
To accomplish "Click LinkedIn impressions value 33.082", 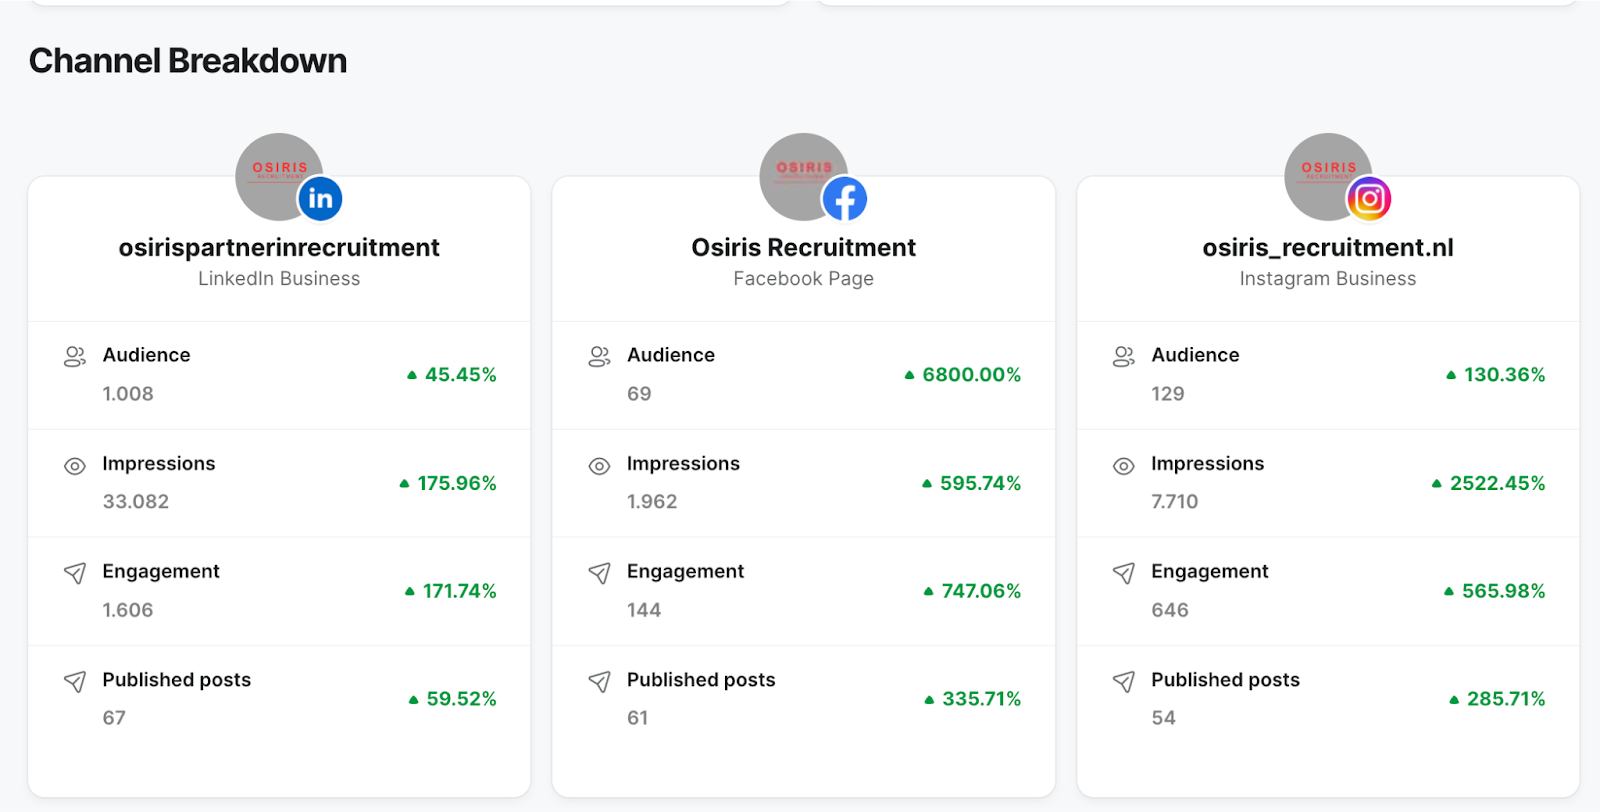I will tap(136, 502).
